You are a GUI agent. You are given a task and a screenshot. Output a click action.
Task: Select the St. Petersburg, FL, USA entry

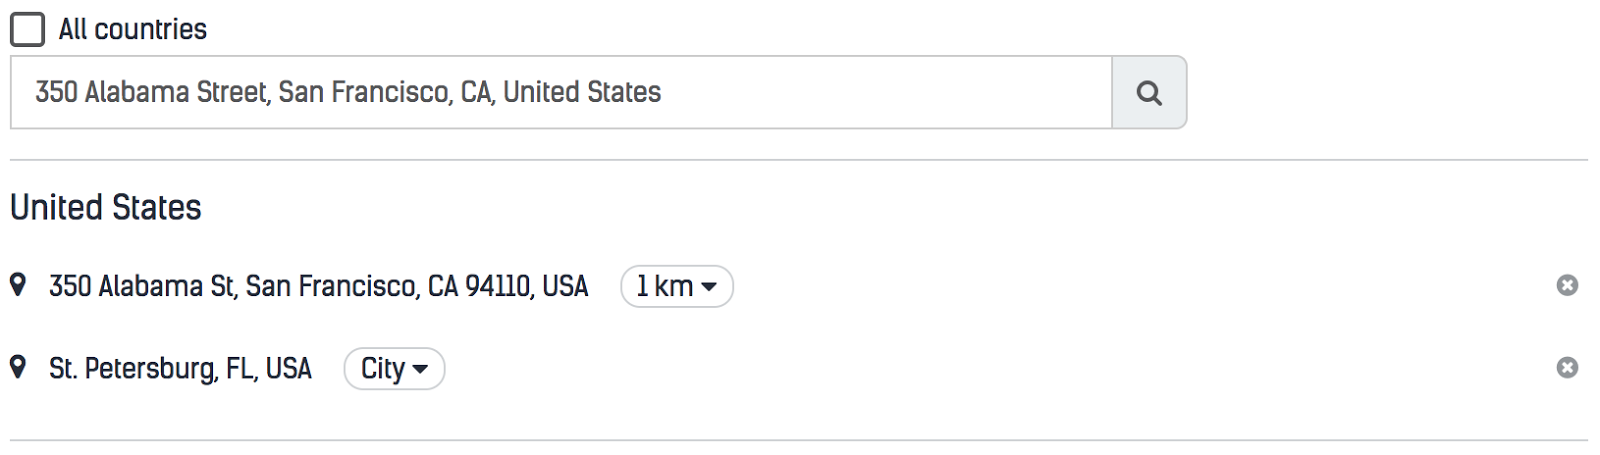tap(180, 368)
